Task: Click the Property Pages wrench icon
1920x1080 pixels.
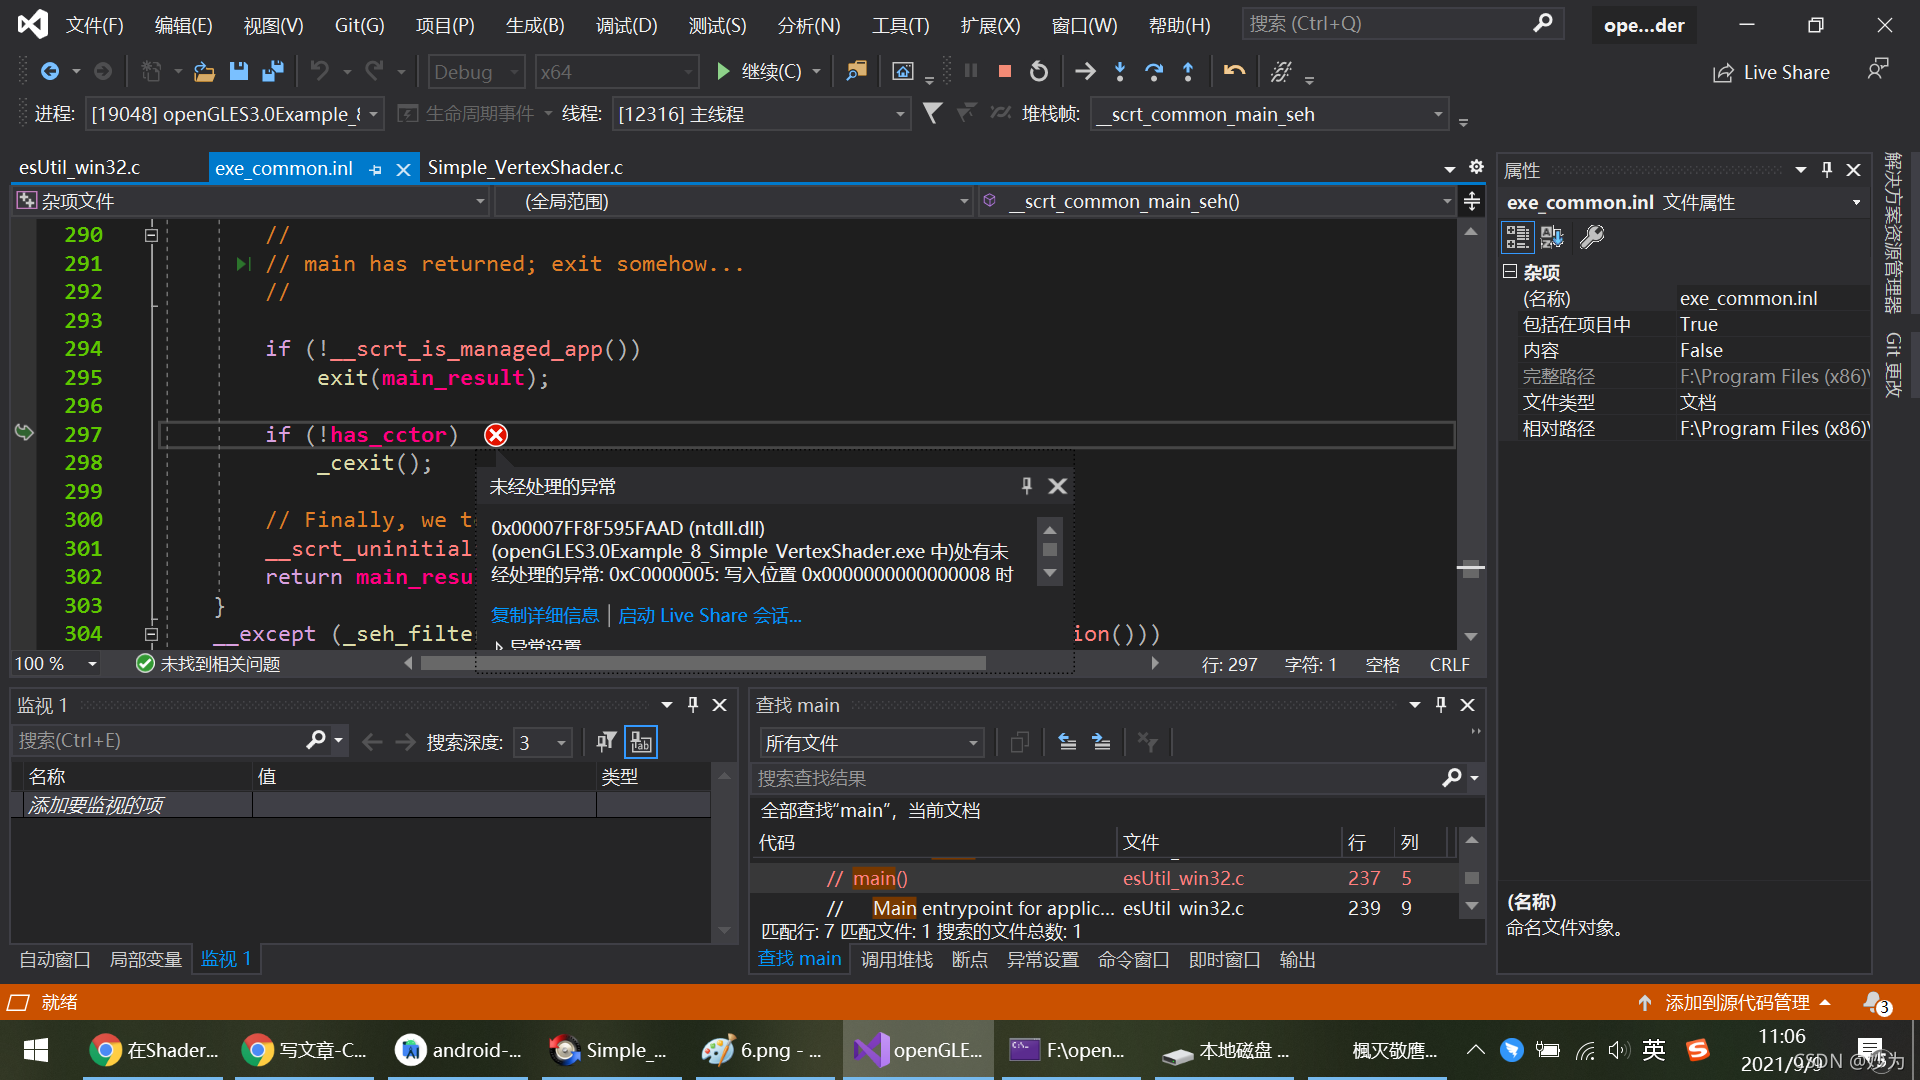Action: click(x=1591, y=236)
